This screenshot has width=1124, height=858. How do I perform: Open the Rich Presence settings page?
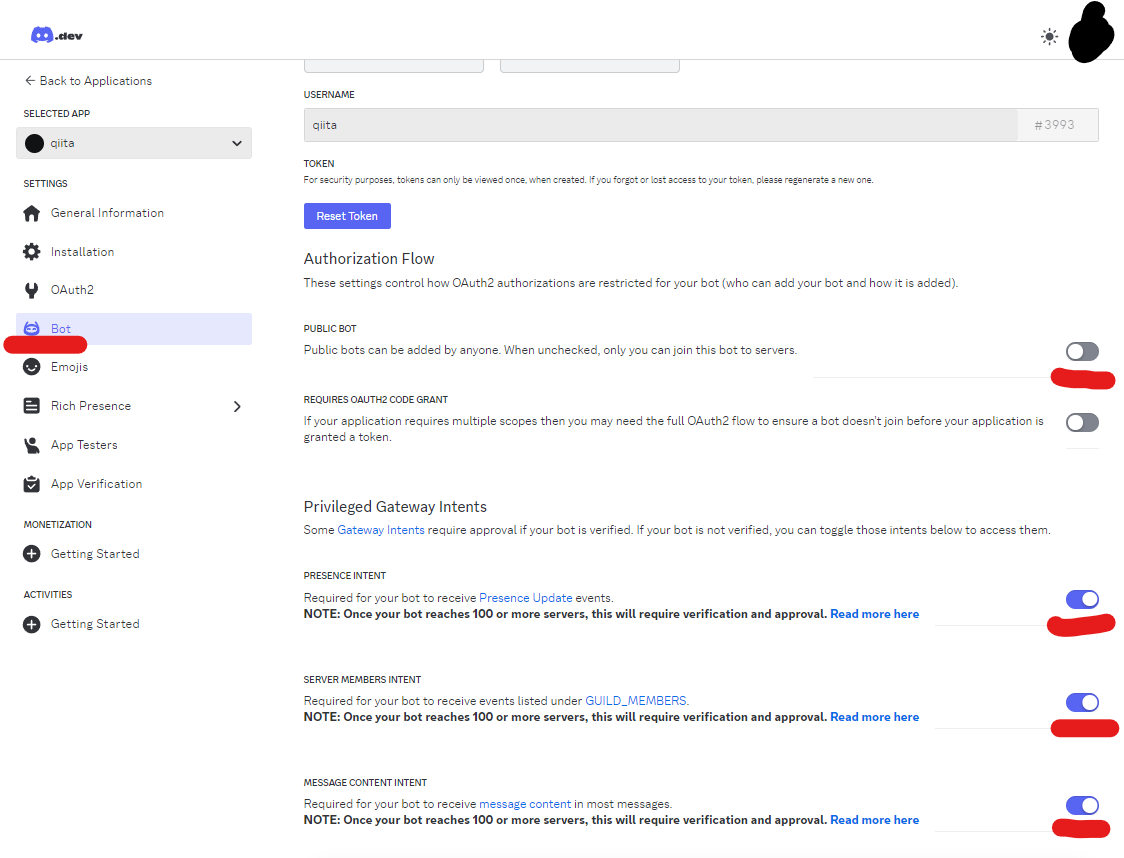tap(91, 406)
